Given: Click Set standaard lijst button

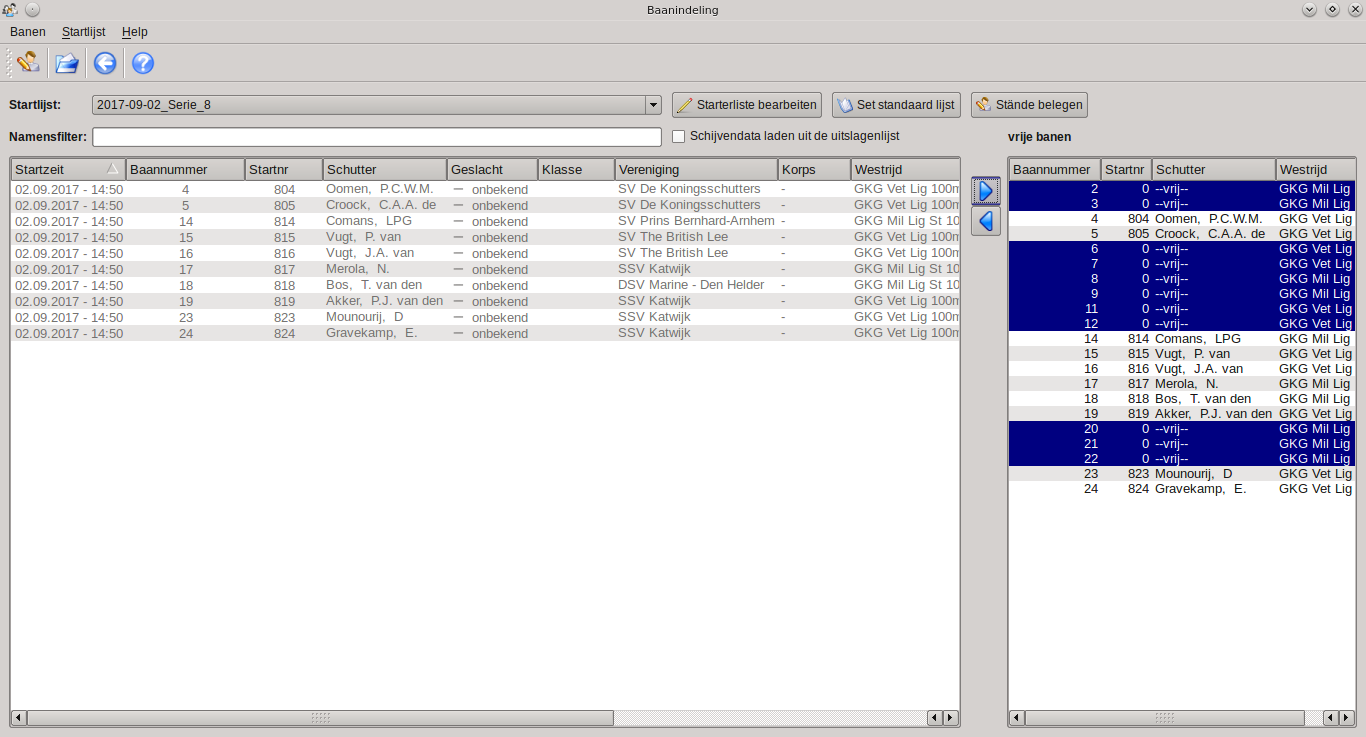Looking at the screenshot, I should click(x=897, y=105).
